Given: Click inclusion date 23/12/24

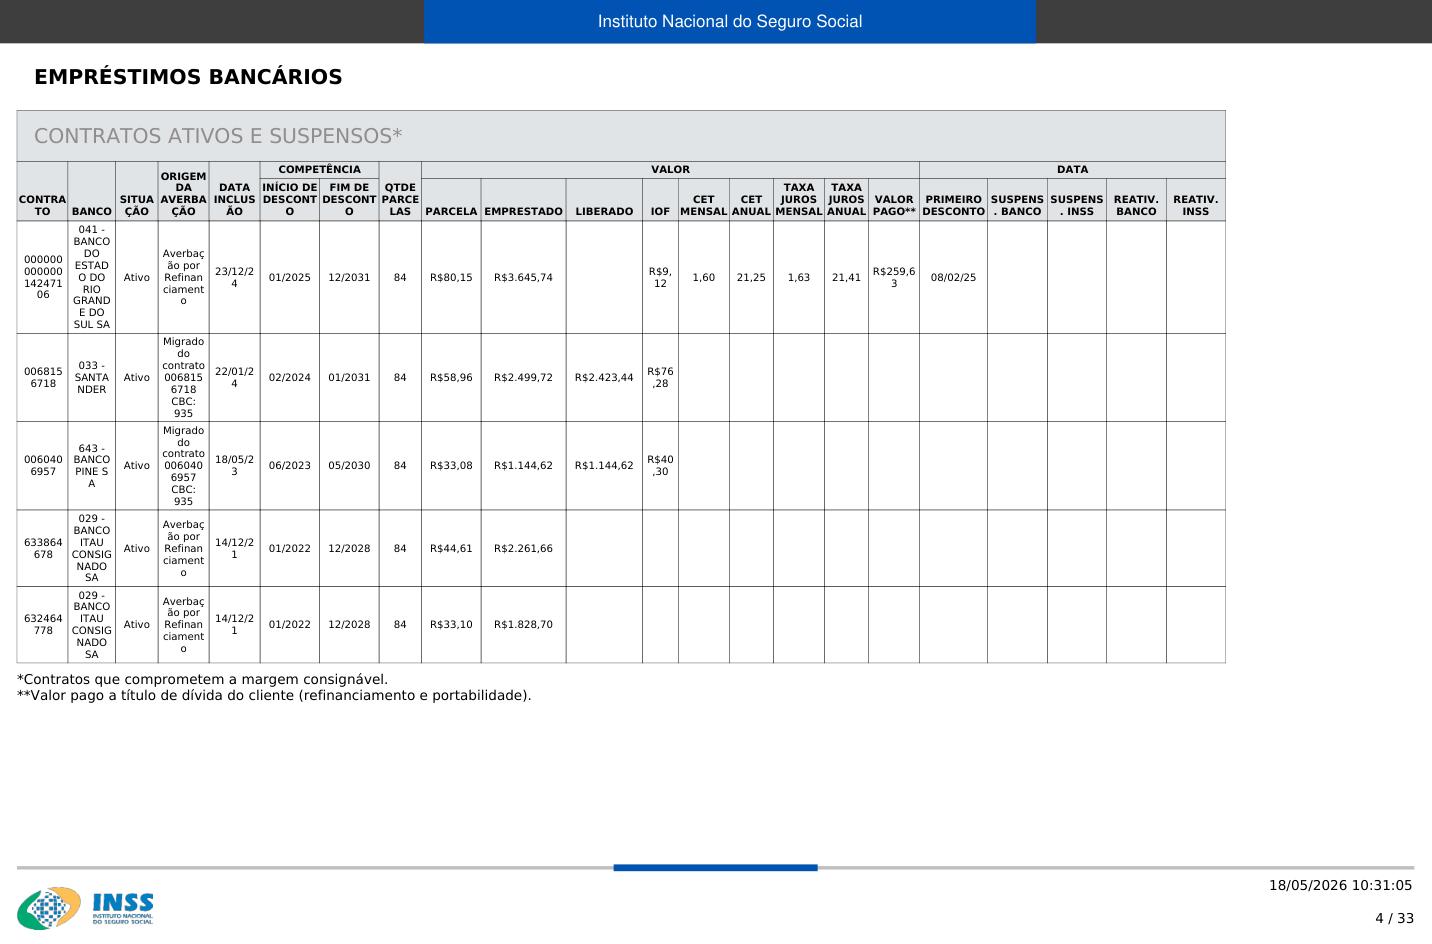Looking at the screenshot, I should 235,277.
